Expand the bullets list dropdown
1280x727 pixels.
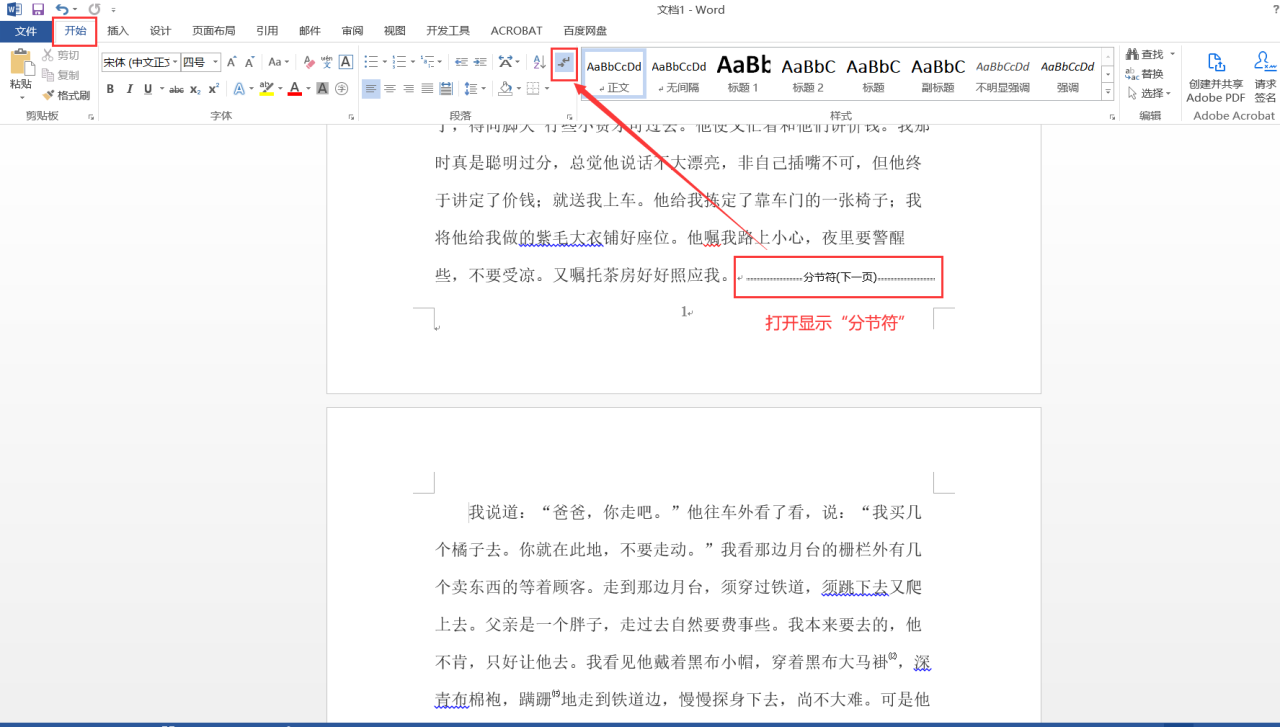pyautogui.click(x=384, y=62)
